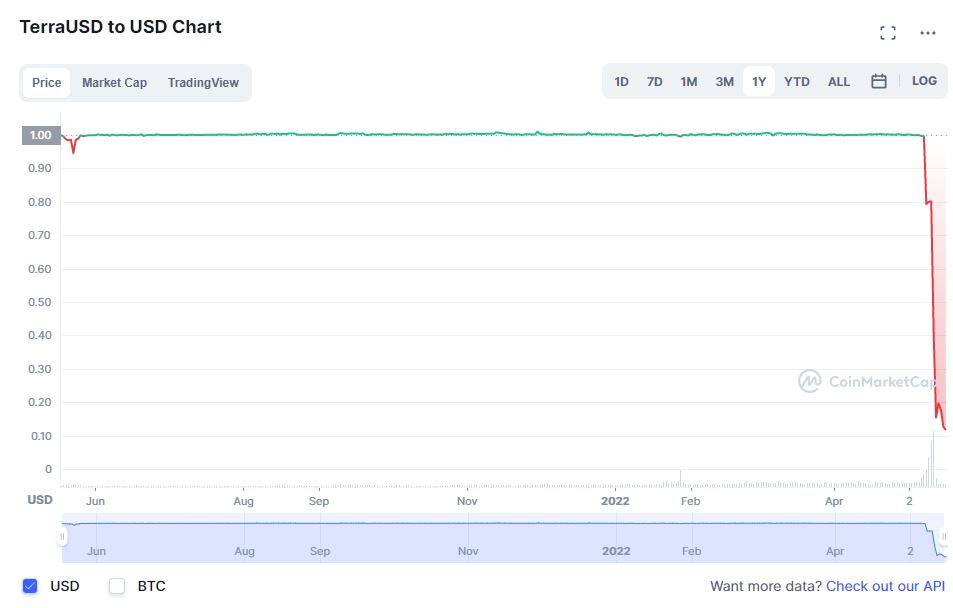Switch to the Market Cap tab

[x=114, y=83]
